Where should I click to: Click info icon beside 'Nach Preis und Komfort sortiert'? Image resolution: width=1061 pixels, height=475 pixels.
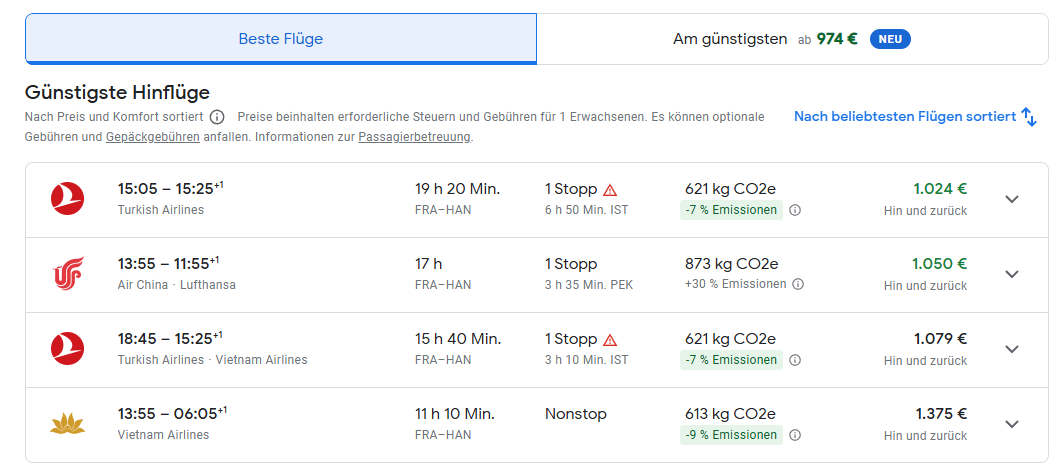click(x=217, y=117)
